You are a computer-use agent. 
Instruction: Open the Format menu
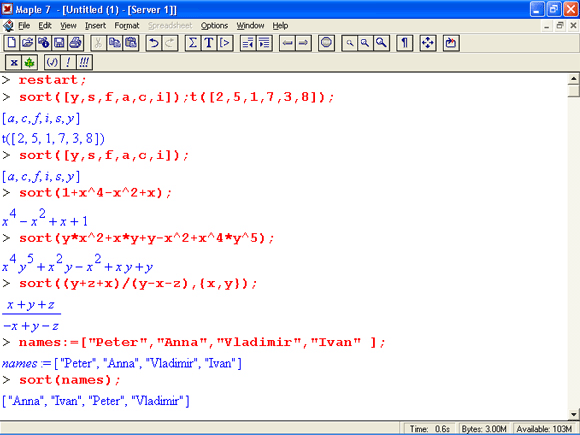(127, 26)
